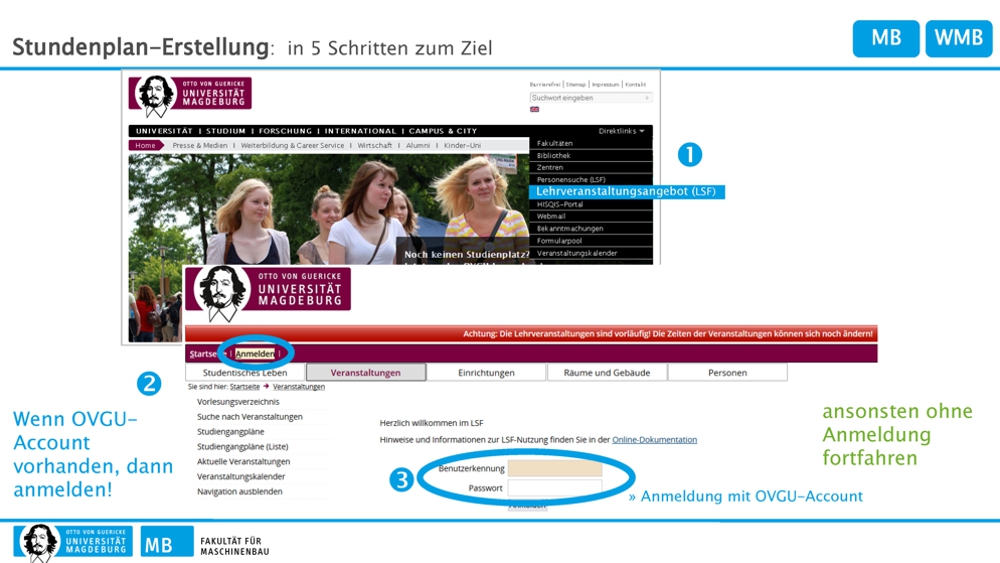Click the Kontakt link
This screenshot has width=1000, height=563.
(635, 84)
